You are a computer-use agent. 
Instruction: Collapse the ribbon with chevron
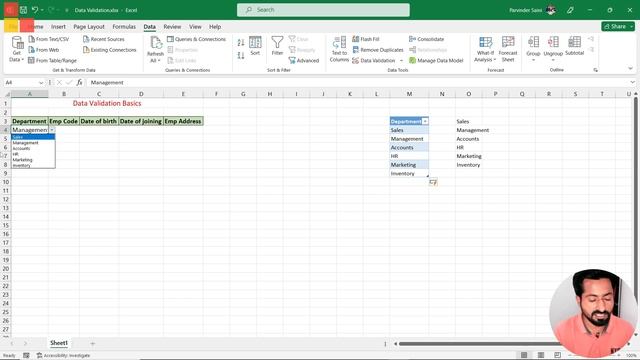pyautogui.click(x=630, y=69)
